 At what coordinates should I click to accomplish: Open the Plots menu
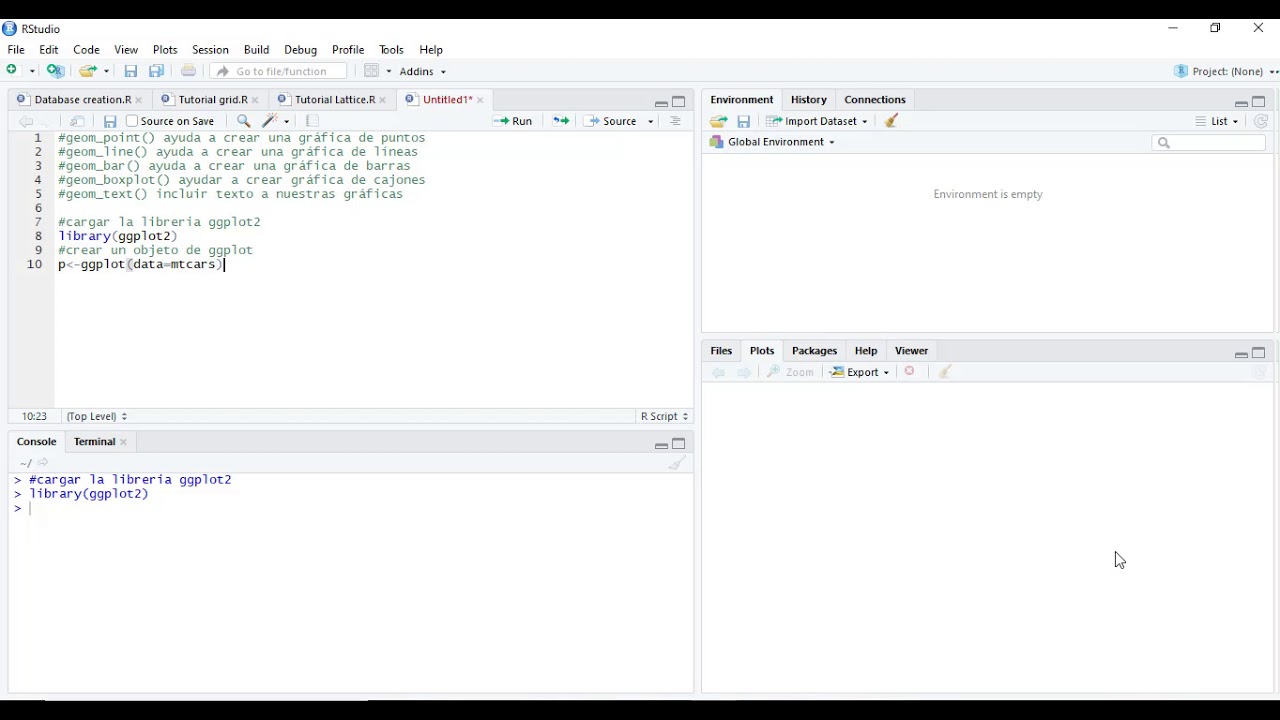point(165,49)
